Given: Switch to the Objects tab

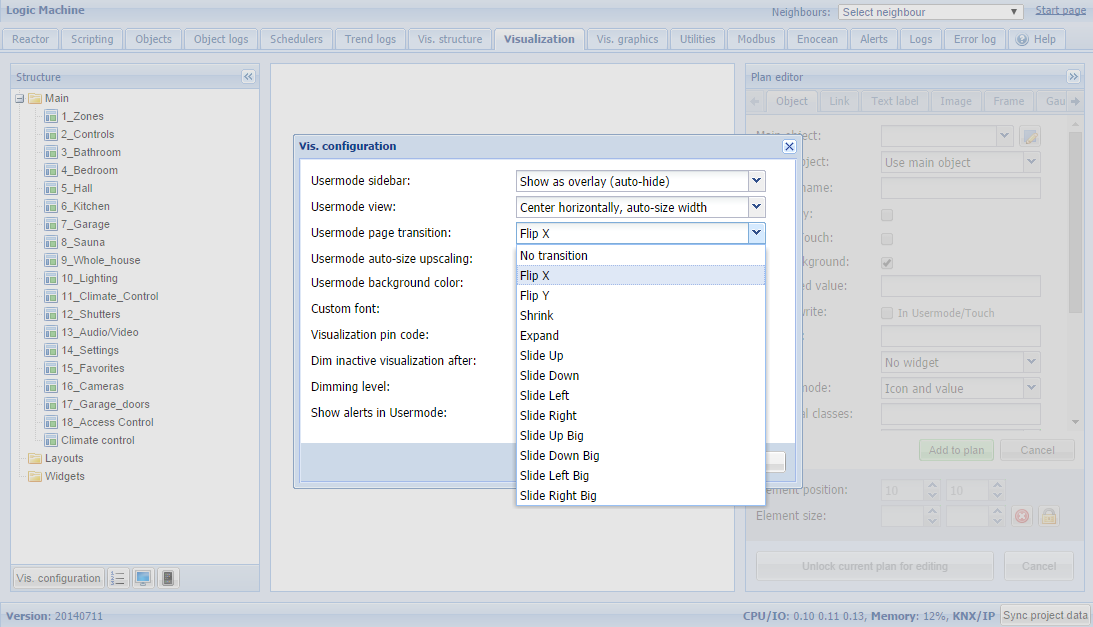Looking at the screenshot, I should click(x=153, y=39).
